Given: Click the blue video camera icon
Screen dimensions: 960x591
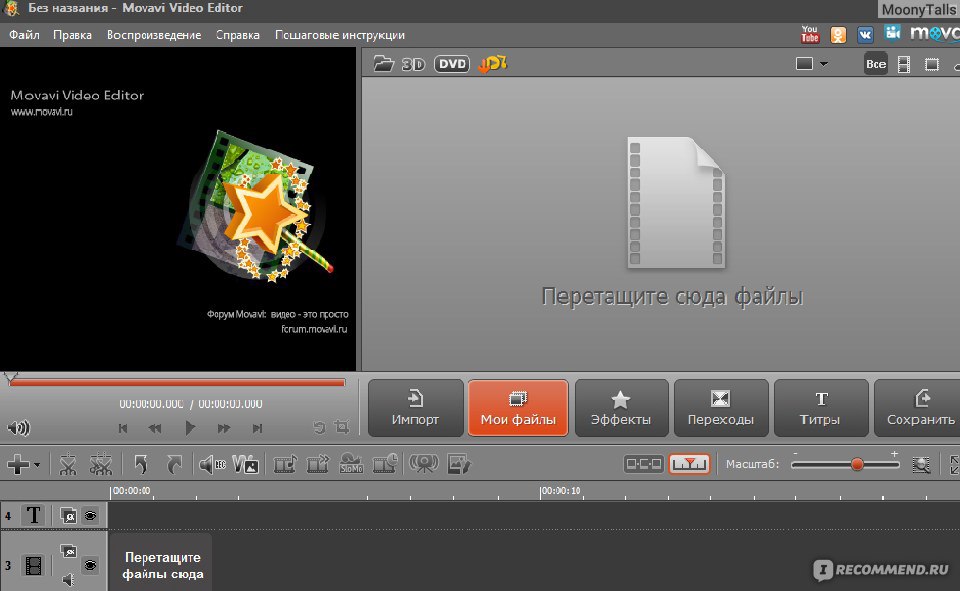Looking at the screenshot, I should pos(892,32).
